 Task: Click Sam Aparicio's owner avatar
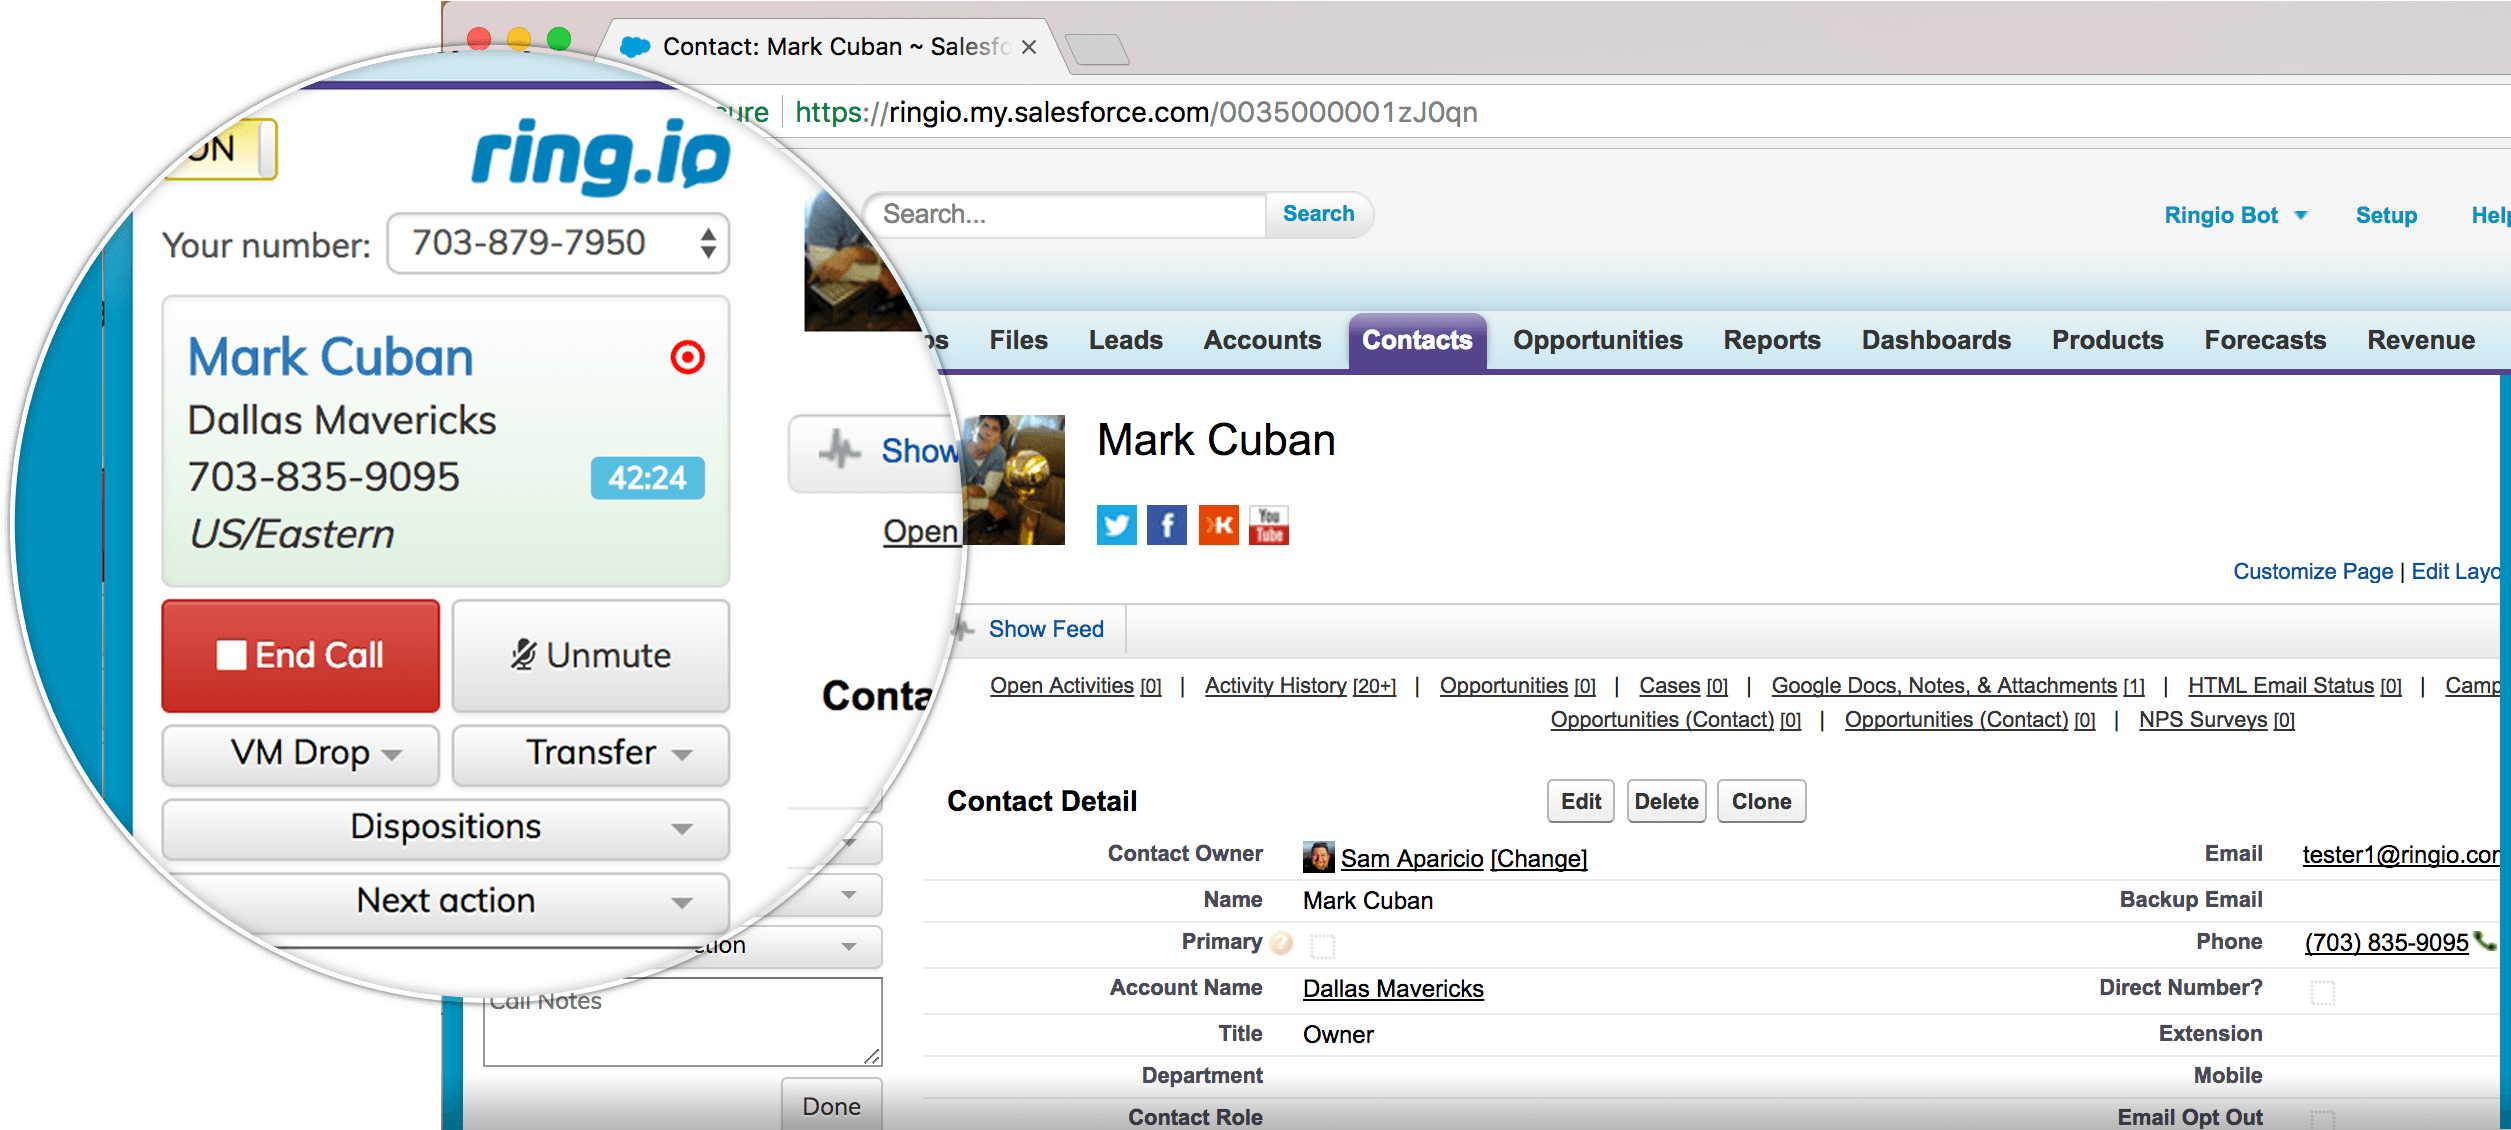pos(1318,857)
